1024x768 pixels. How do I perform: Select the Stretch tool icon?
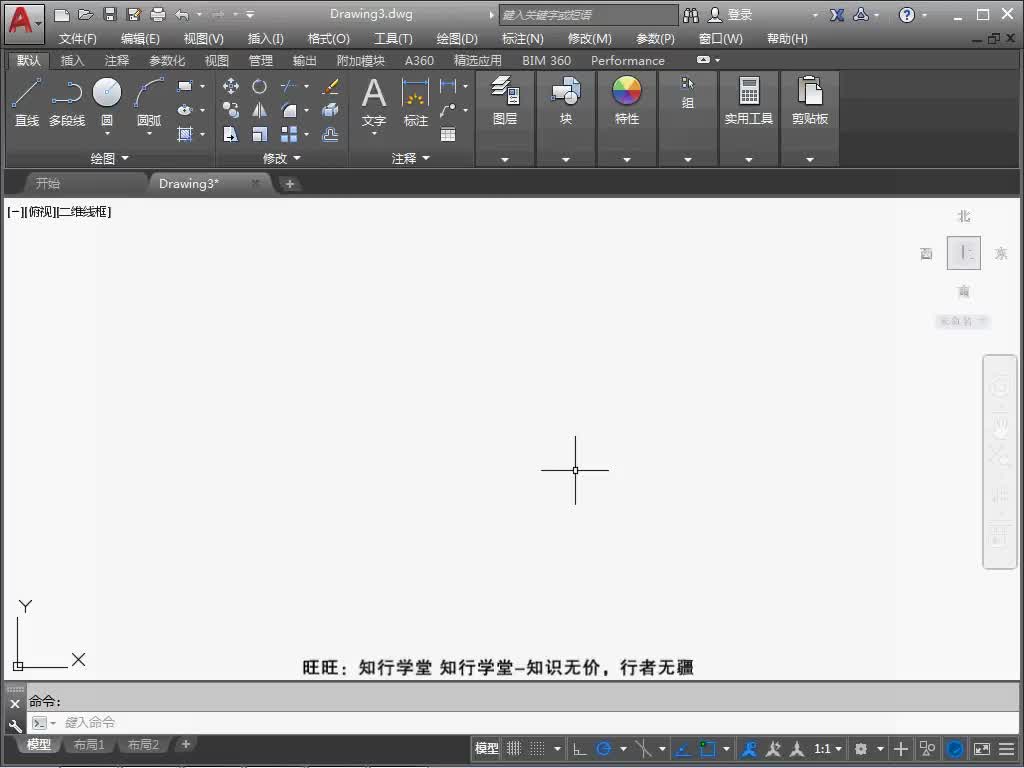(231, 135)
